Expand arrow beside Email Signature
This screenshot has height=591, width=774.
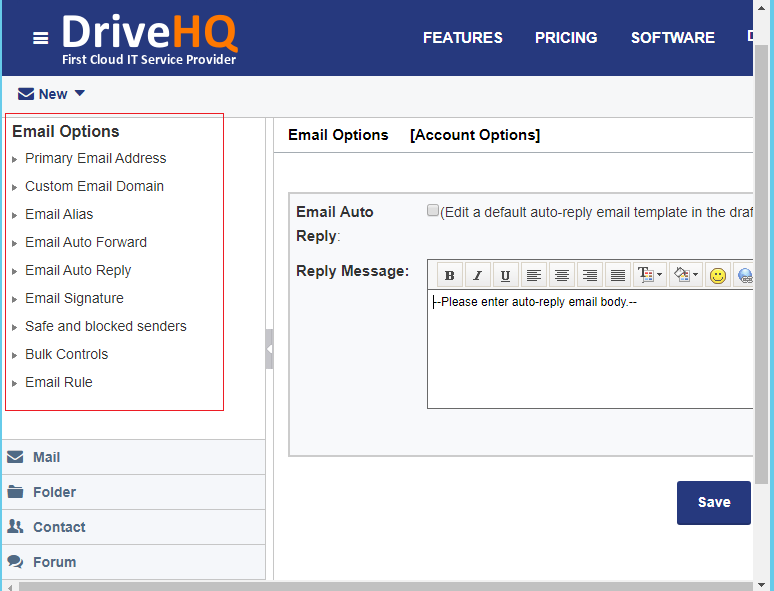(14, 300)
